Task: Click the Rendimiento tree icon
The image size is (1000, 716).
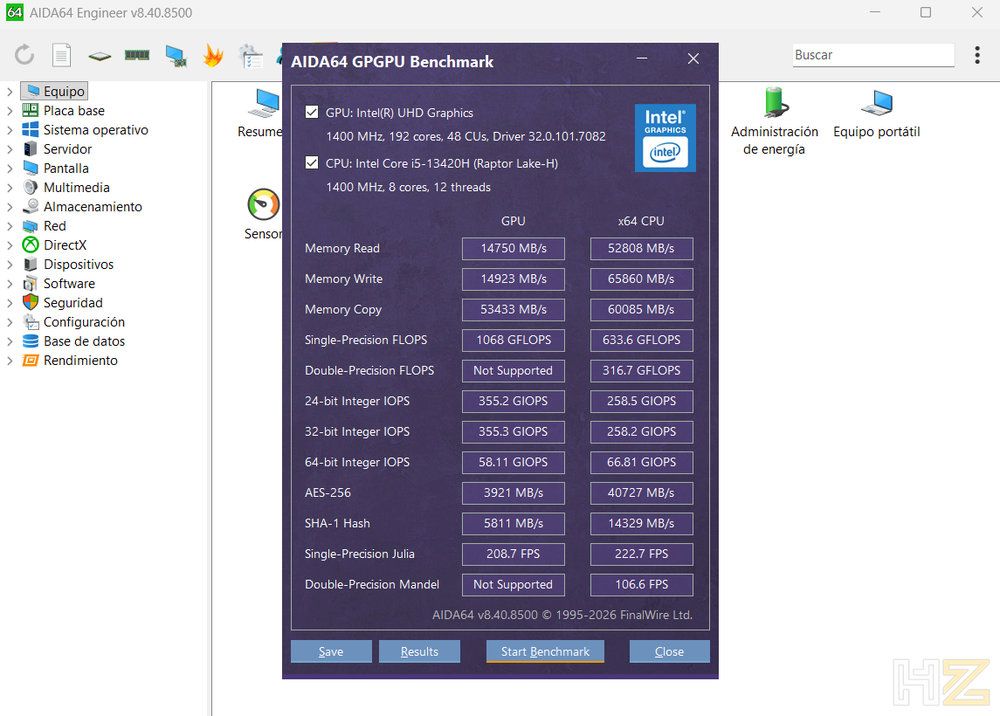Action: (30, 360)
